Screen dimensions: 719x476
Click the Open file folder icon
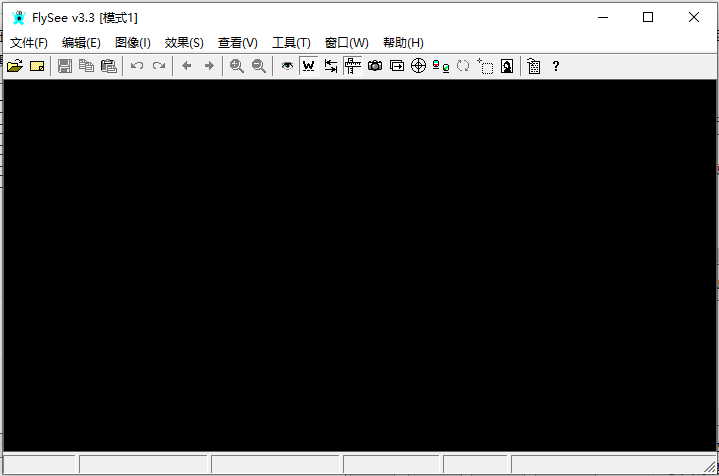coord(14,66)
